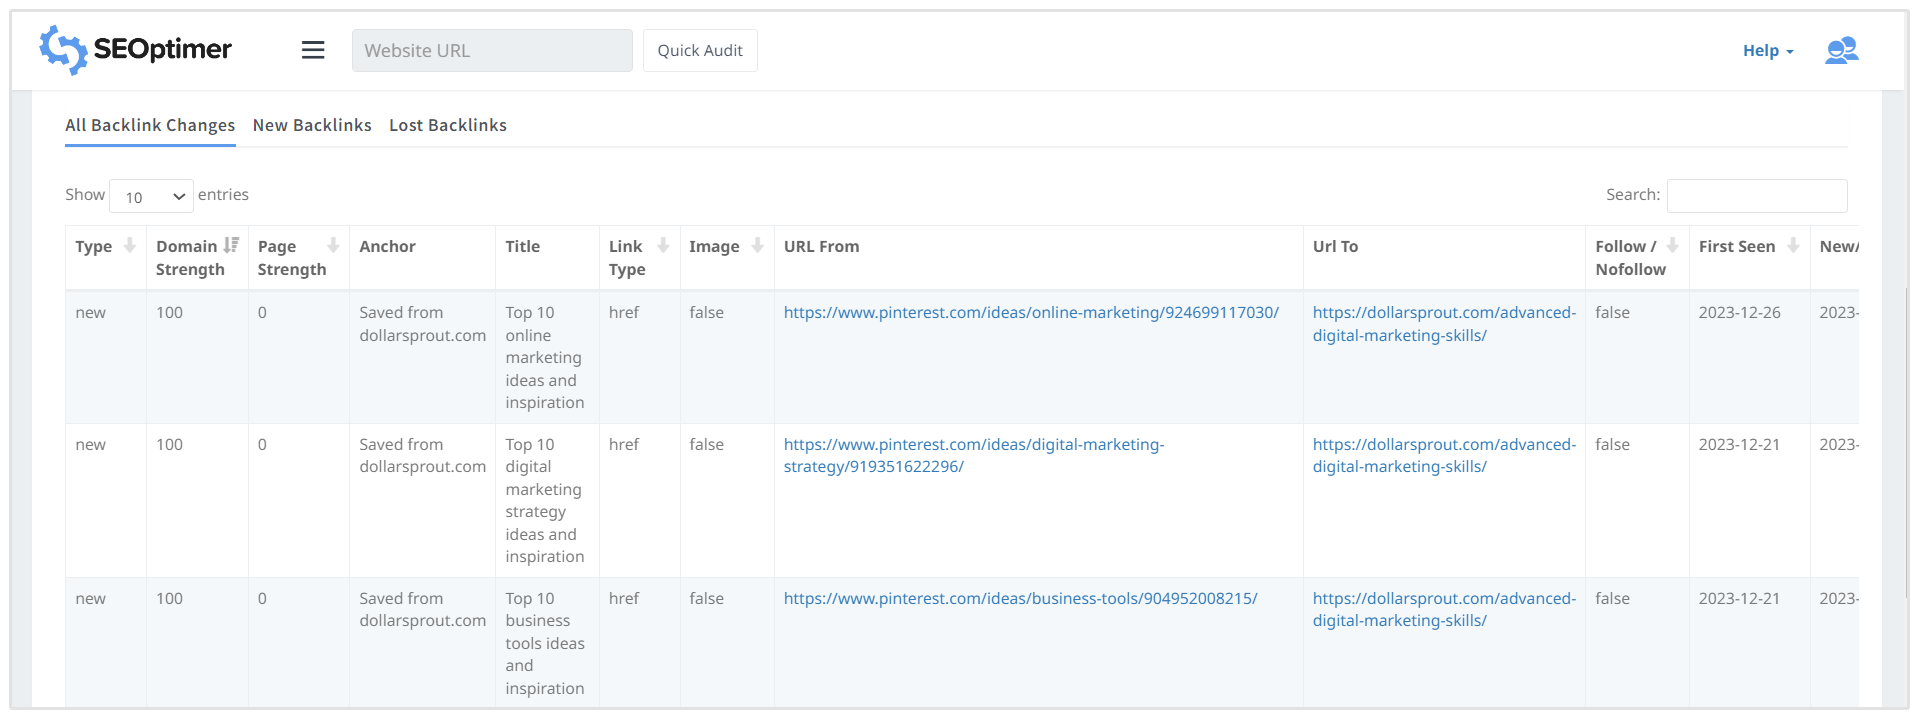This screenshot has width=1920, height=720.
Task: Sort by Domain Strength column icon
Action: pyautogui.click(x=231, y=246)
